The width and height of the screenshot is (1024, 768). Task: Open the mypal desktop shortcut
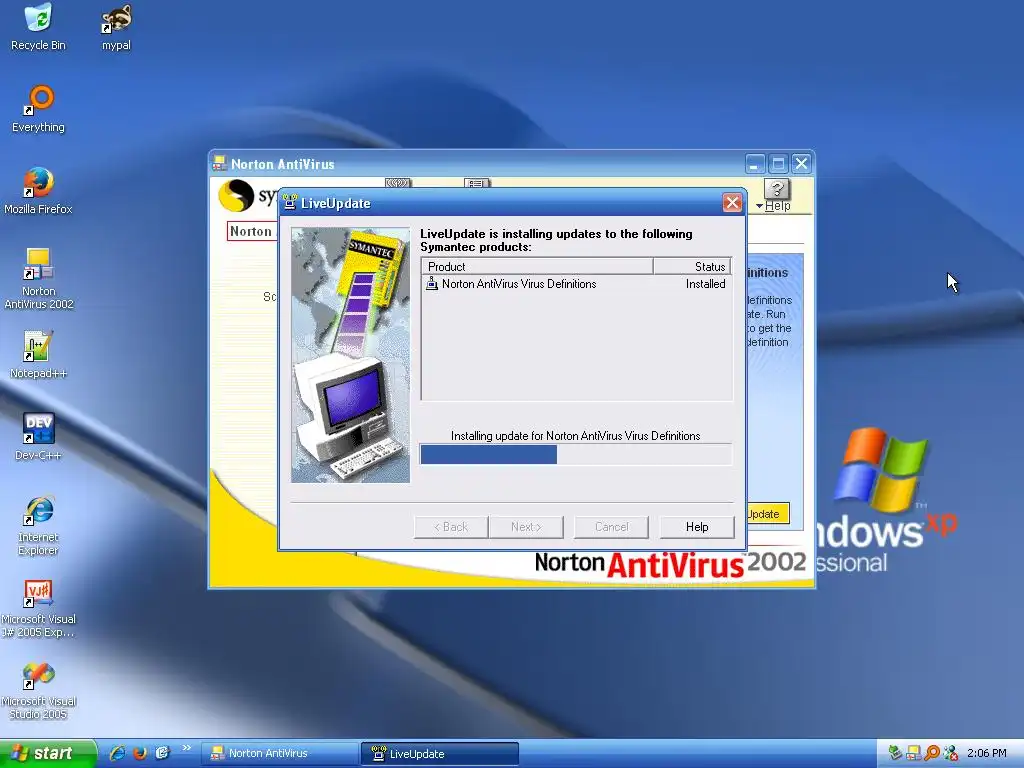click(x=116, y=27)
